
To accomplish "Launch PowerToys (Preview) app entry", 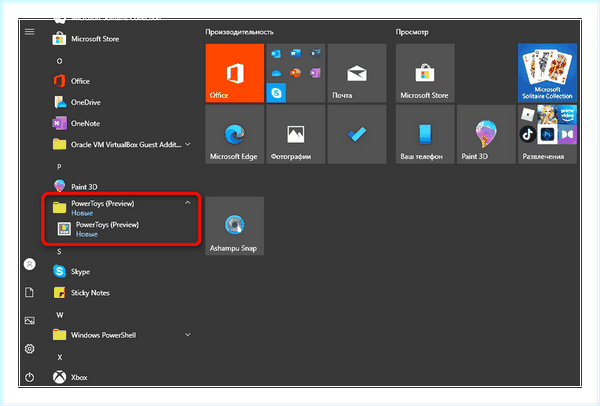I will tap(122, 228).
